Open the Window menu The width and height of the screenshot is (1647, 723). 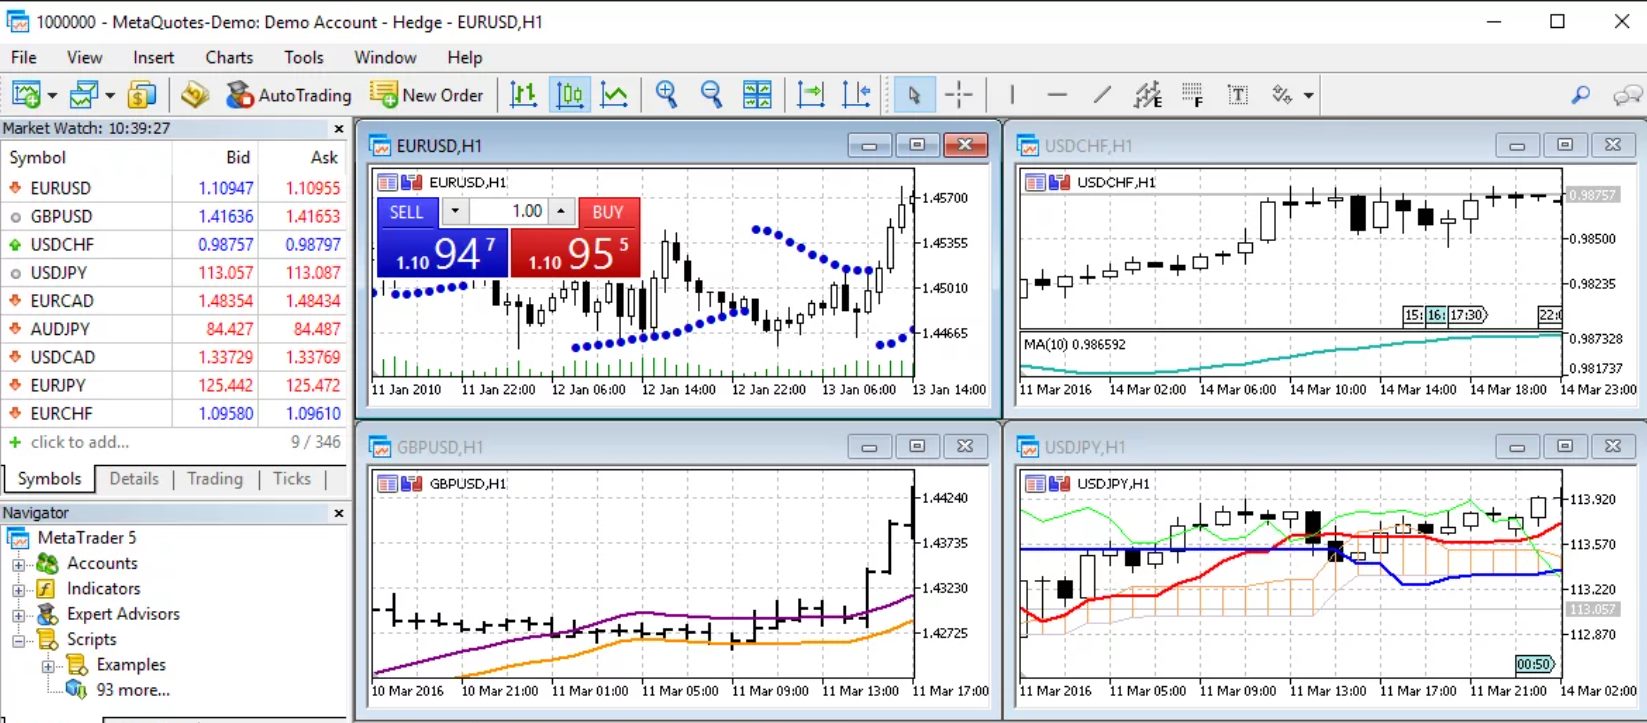385,57
